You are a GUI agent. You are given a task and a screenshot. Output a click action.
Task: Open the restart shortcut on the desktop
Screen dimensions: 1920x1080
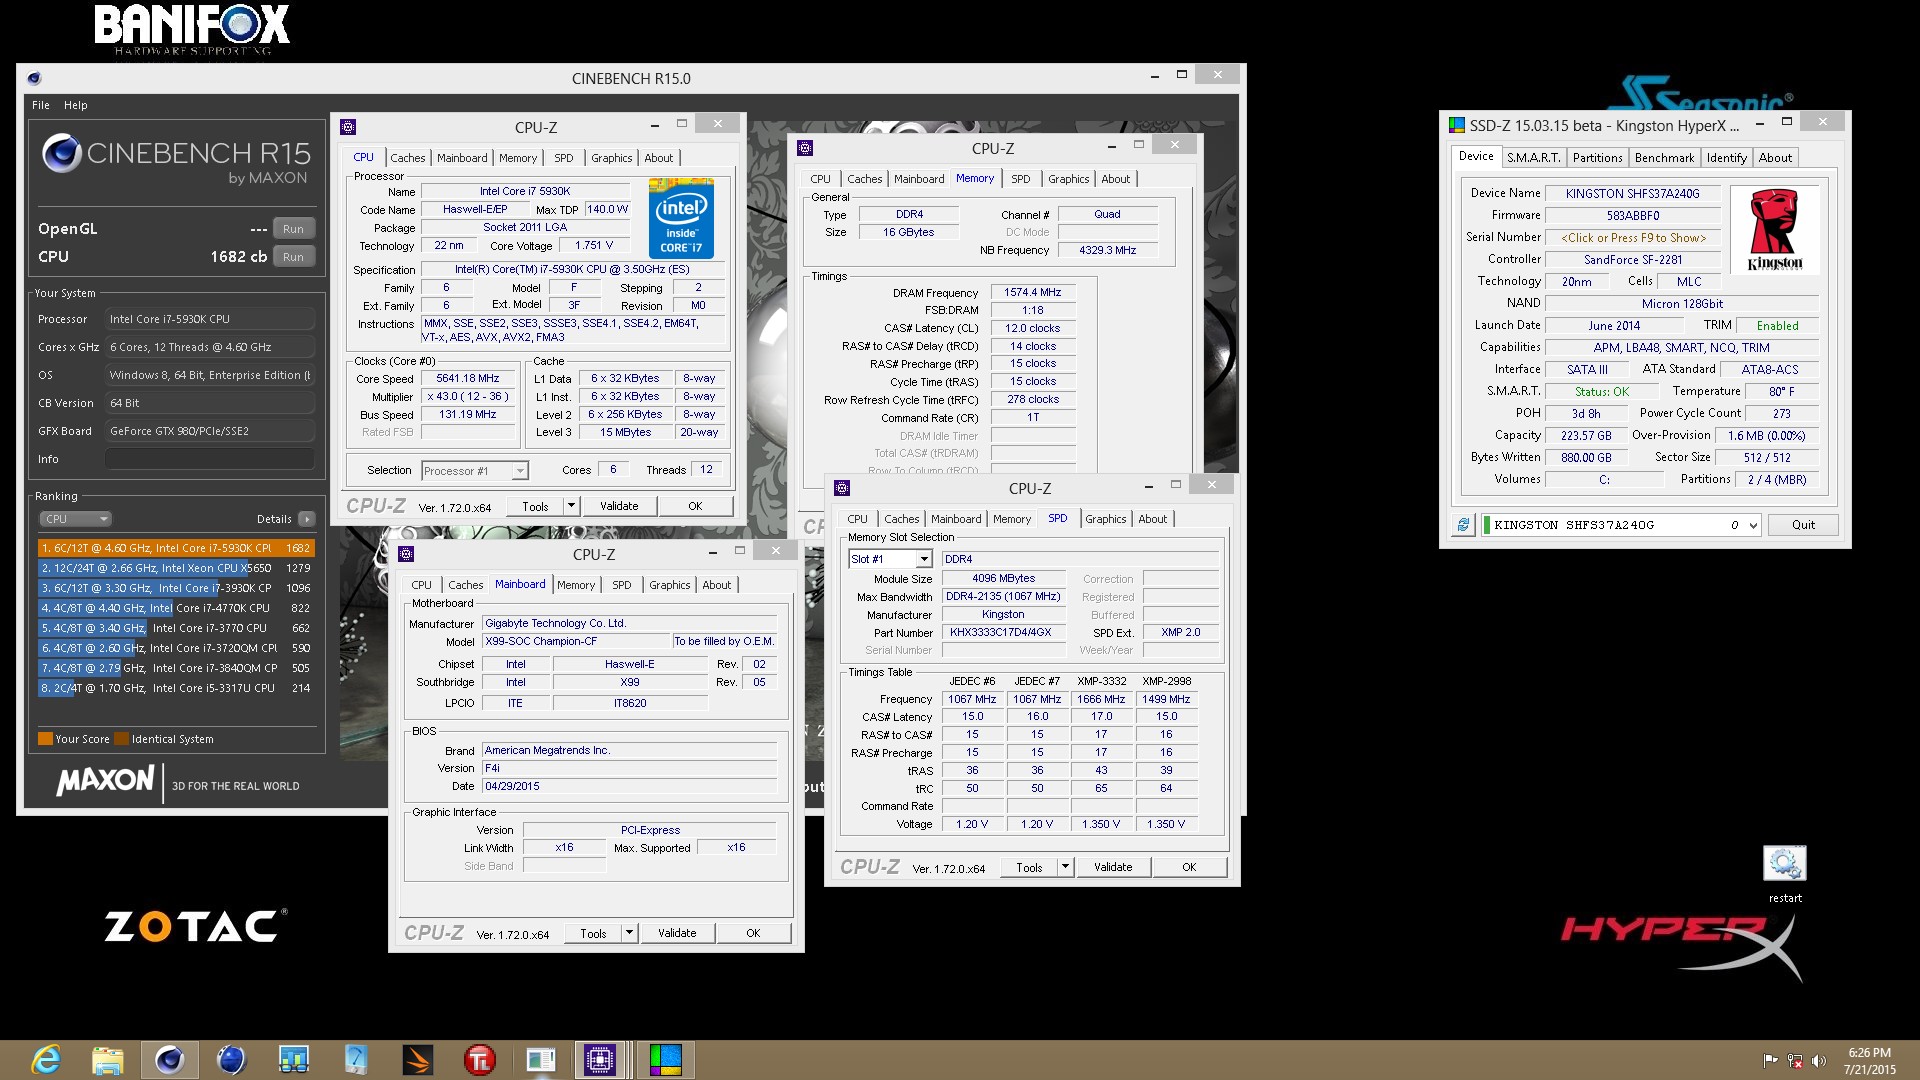(x=1784, y=874)
